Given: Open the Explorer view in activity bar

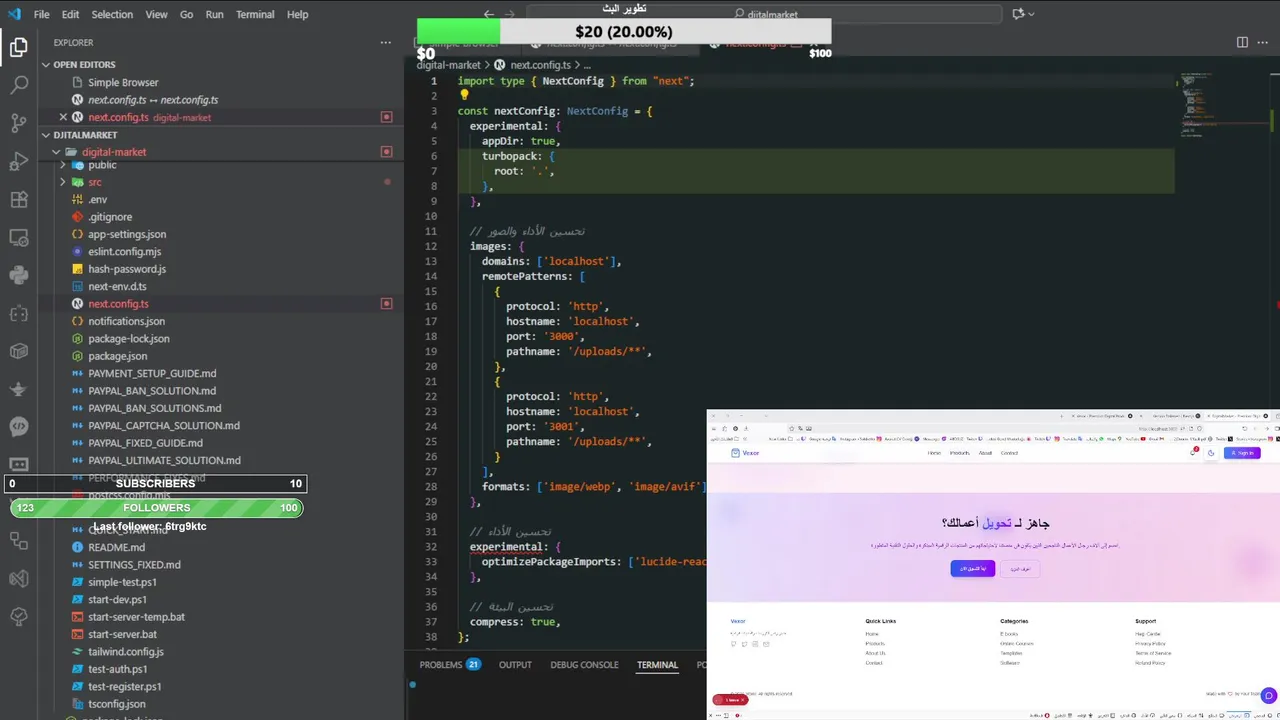Looking at the screenshot, I should click(x=19, y=47).
